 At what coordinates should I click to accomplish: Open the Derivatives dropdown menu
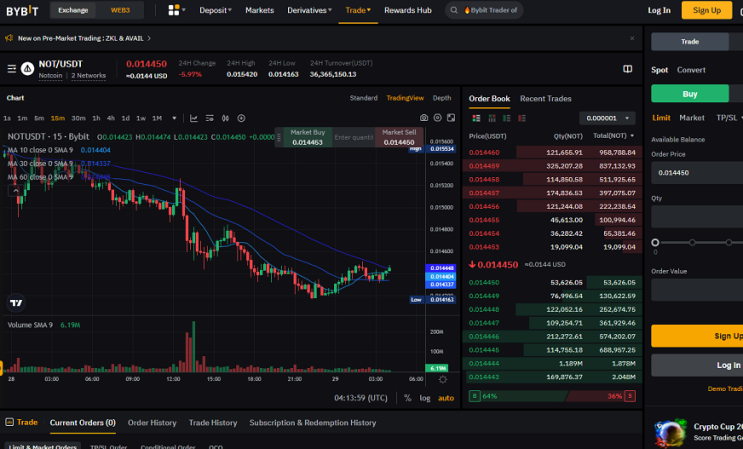click(x=309, y=10)
